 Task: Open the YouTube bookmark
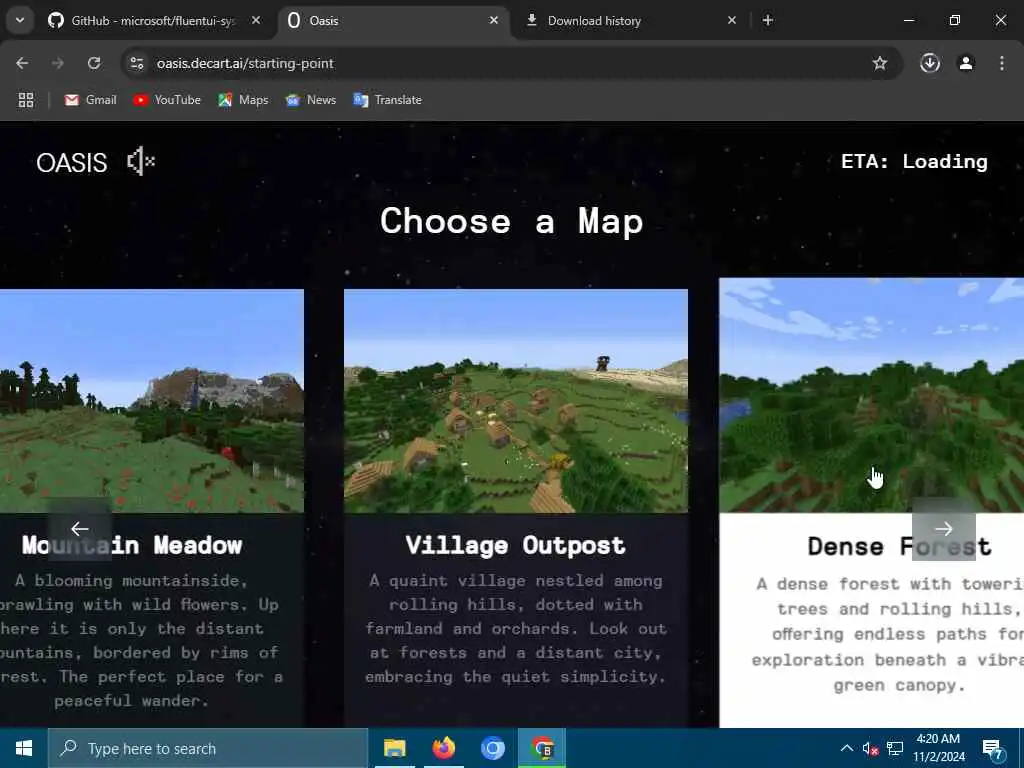(167, 100)
